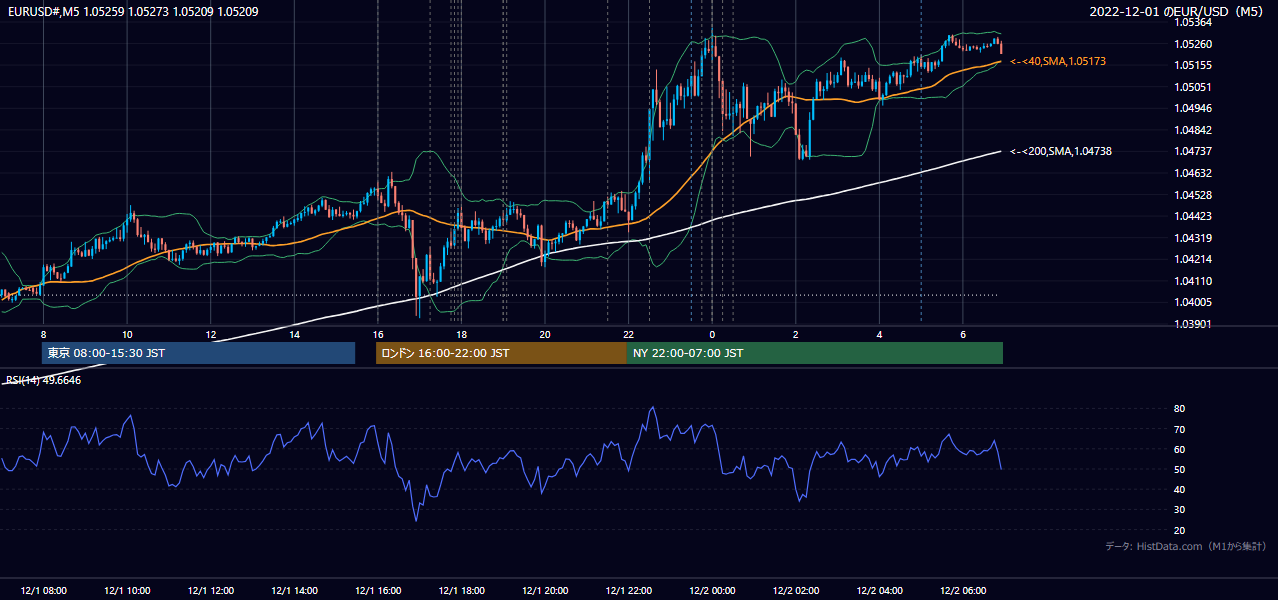
Task: Click price axis value 1.04110
Action: click(1192, 281)
